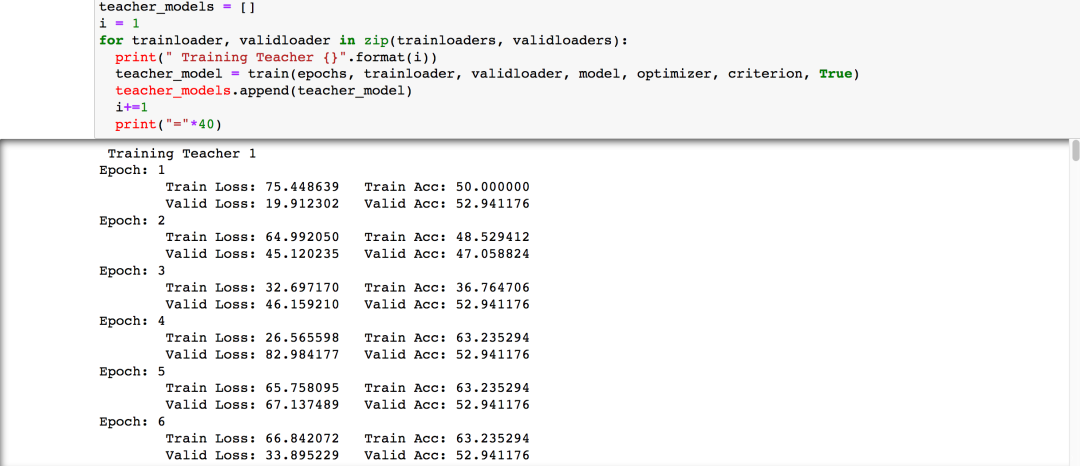Click the 'Epoch: 1' output line
Screen dimensions: 1080x466
(132, 170)
